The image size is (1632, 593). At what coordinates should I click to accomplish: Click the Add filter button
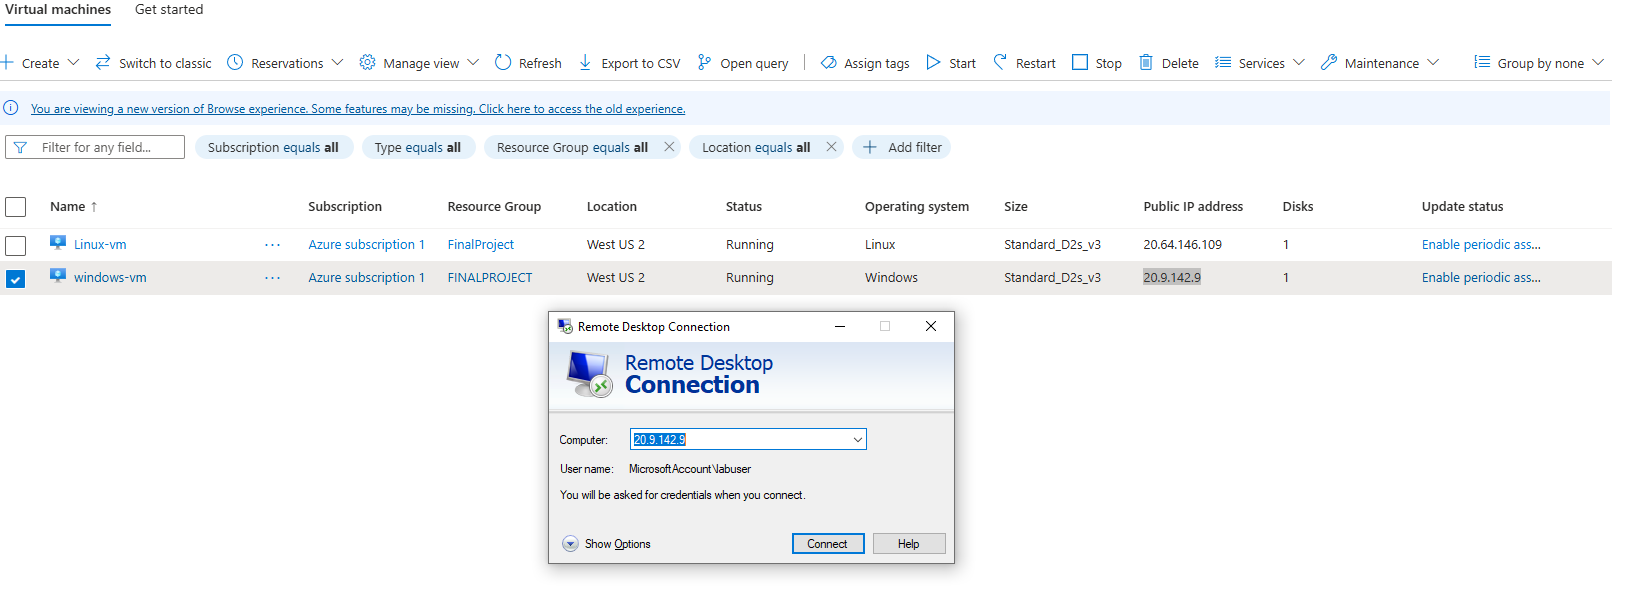pos(901,147)
